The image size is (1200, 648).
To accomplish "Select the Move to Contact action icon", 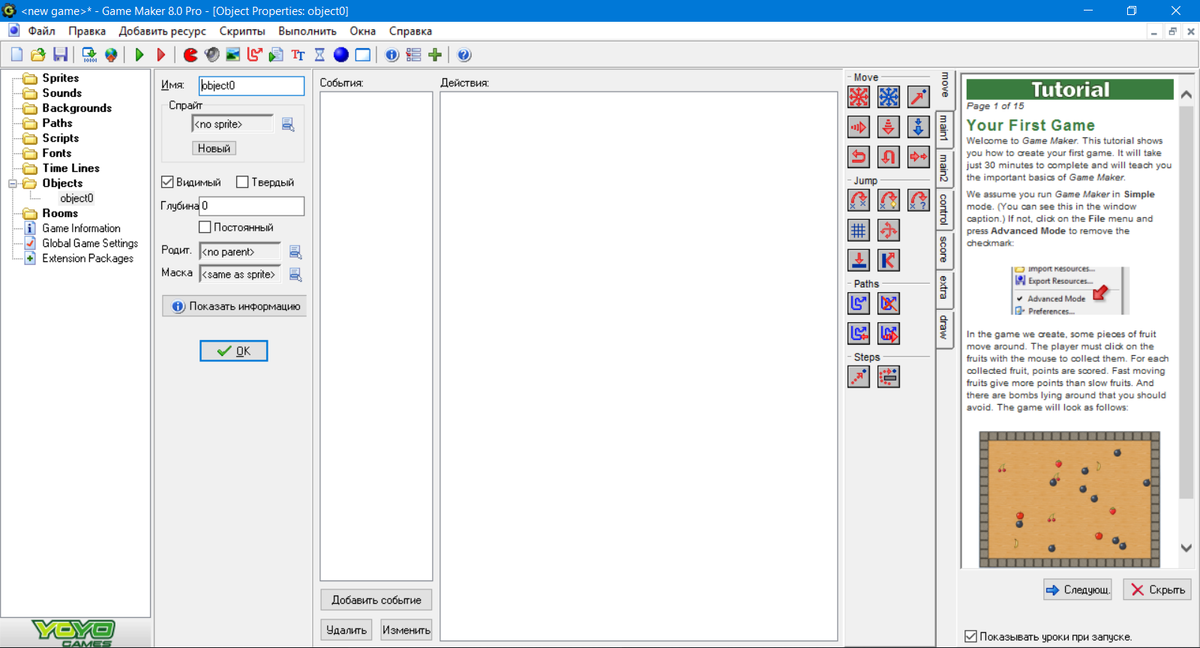I will [x=859, y=260].
